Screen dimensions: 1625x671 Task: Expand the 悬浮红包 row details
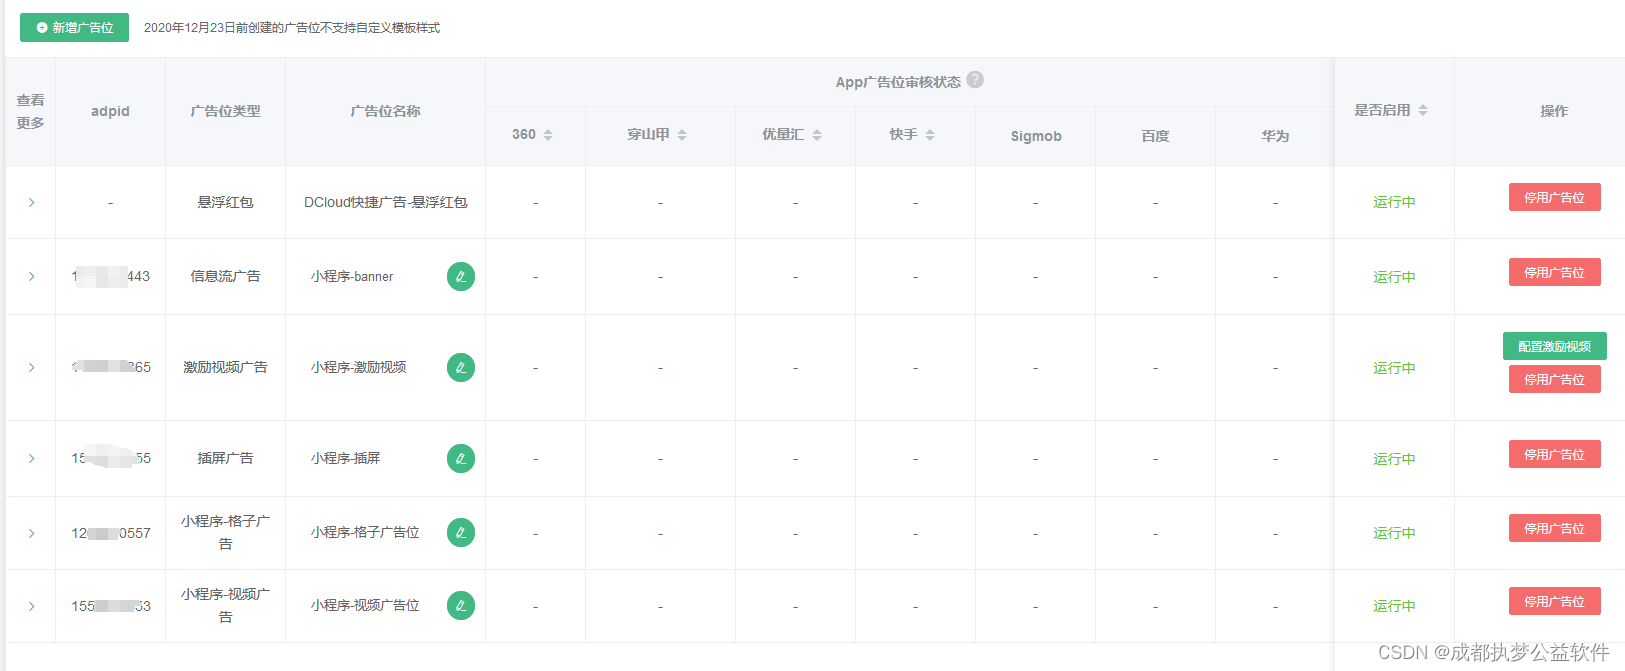tap(32, 202)
